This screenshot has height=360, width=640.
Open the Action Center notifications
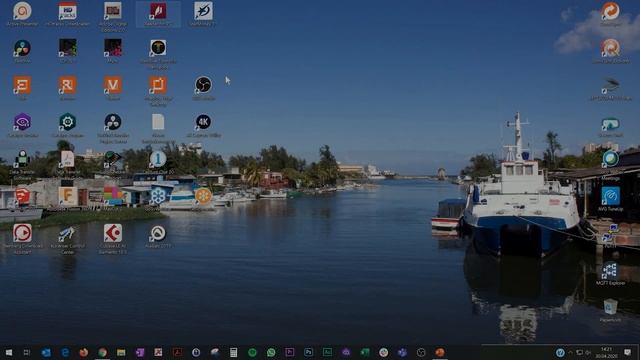[628, 352]
